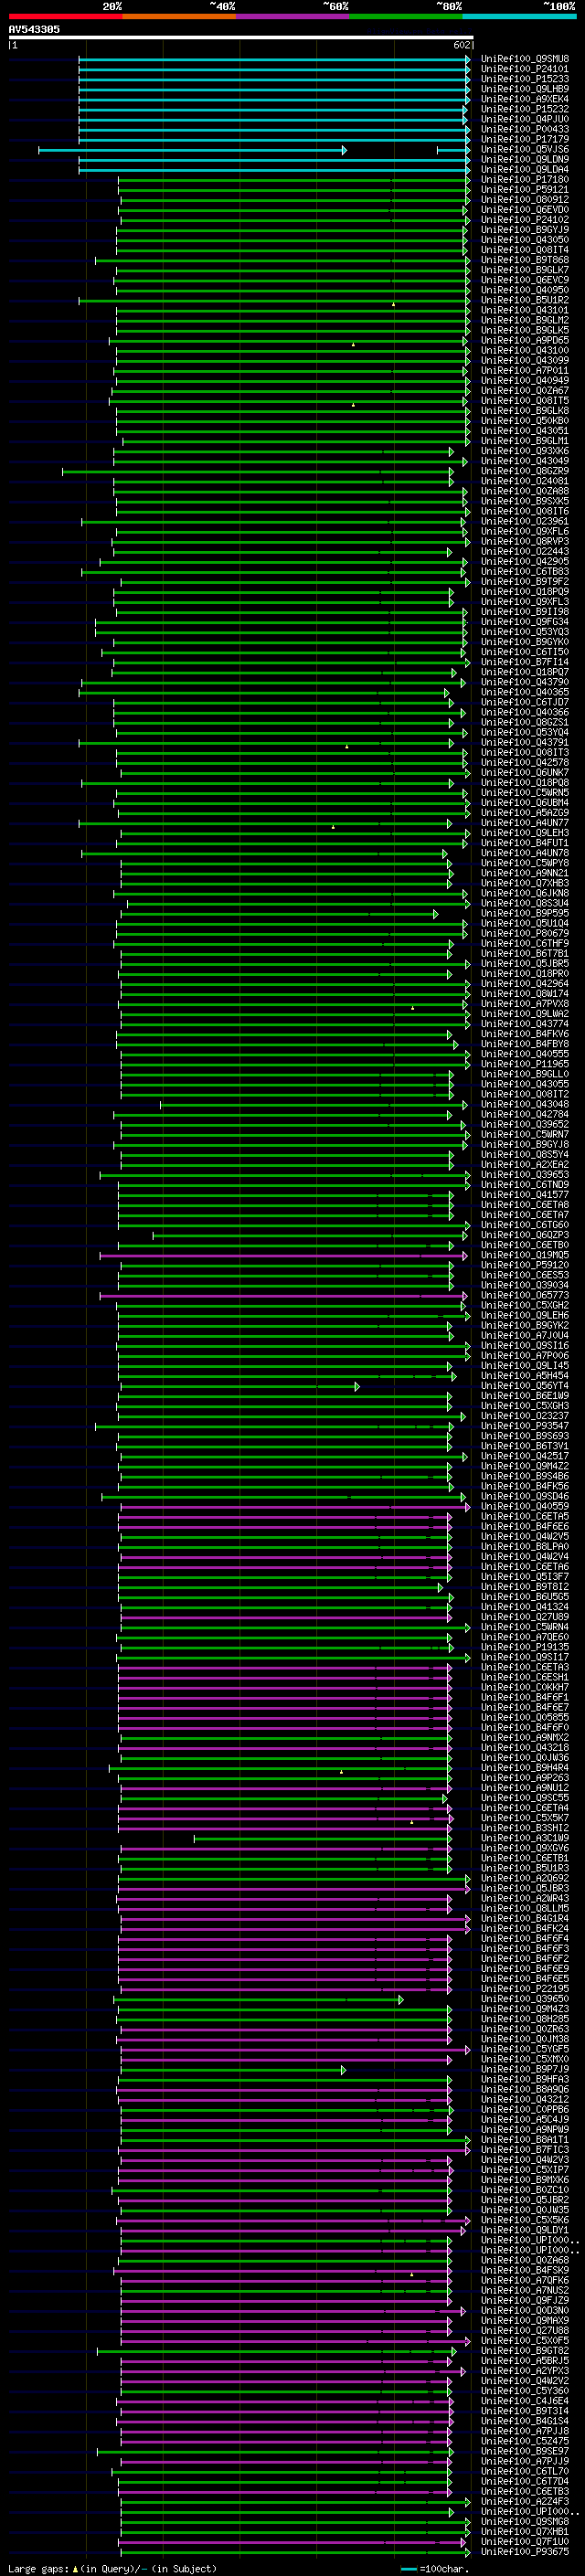Select hit label UniRef100_B9T8I2
Image resolution: width=585 pixels, height=2576 pixels.
pos(524,1586)
